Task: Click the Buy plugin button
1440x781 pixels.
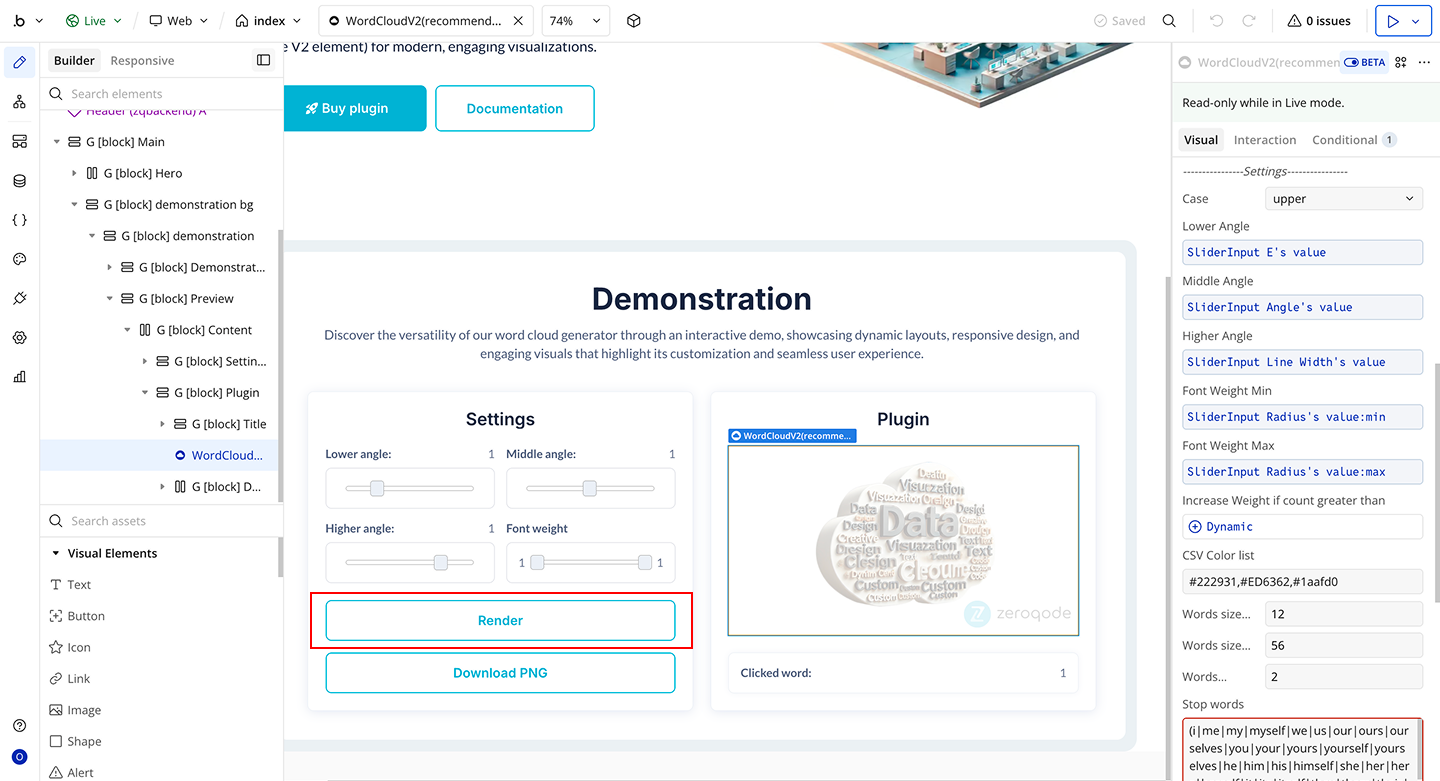Action: pyautogui.click(x=355, y=108)
